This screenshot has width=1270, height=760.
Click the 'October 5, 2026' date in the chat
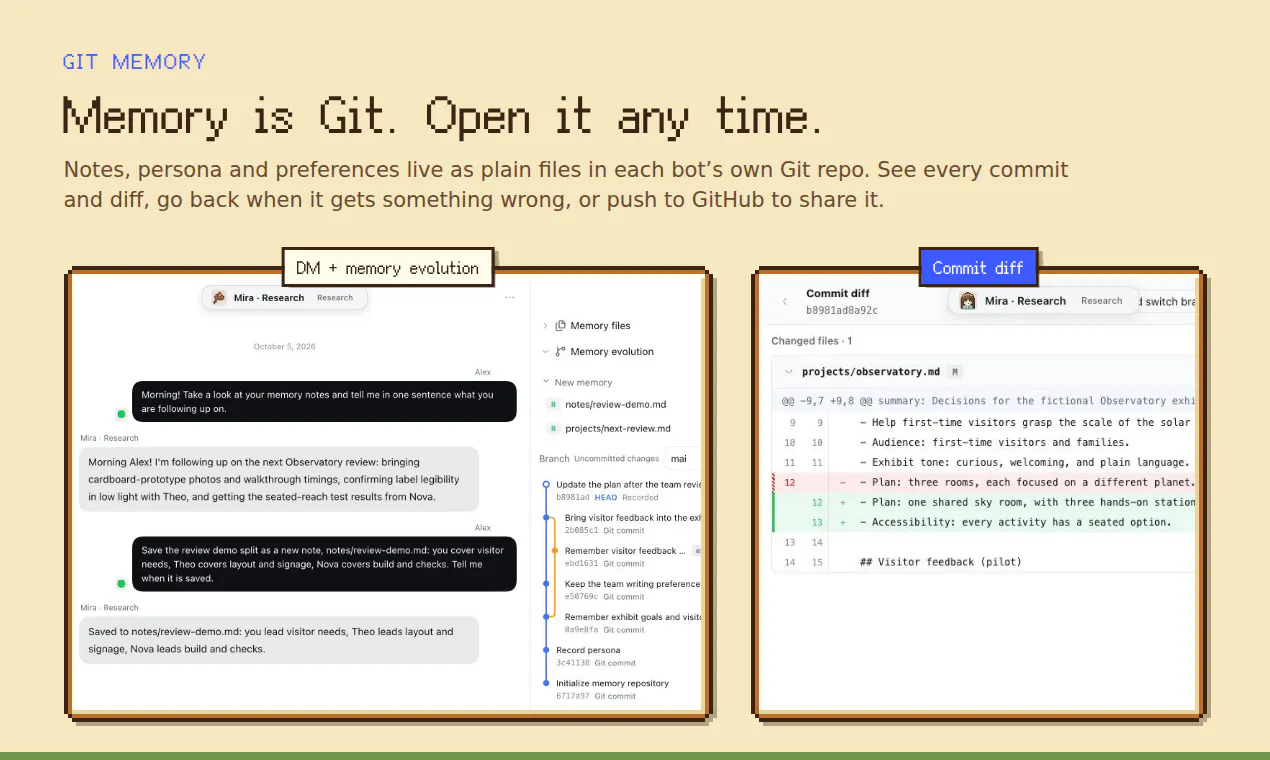tap(284, 347)
